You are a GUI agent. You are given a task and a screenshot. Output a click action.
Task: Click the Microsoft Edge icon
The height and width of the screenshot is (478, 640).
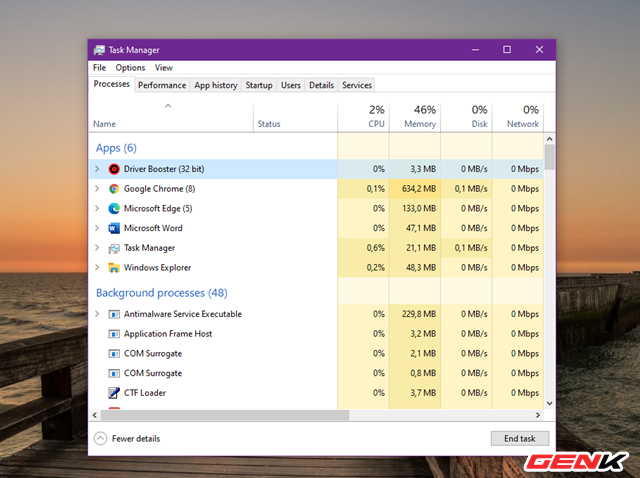click(x=114, y=208)
